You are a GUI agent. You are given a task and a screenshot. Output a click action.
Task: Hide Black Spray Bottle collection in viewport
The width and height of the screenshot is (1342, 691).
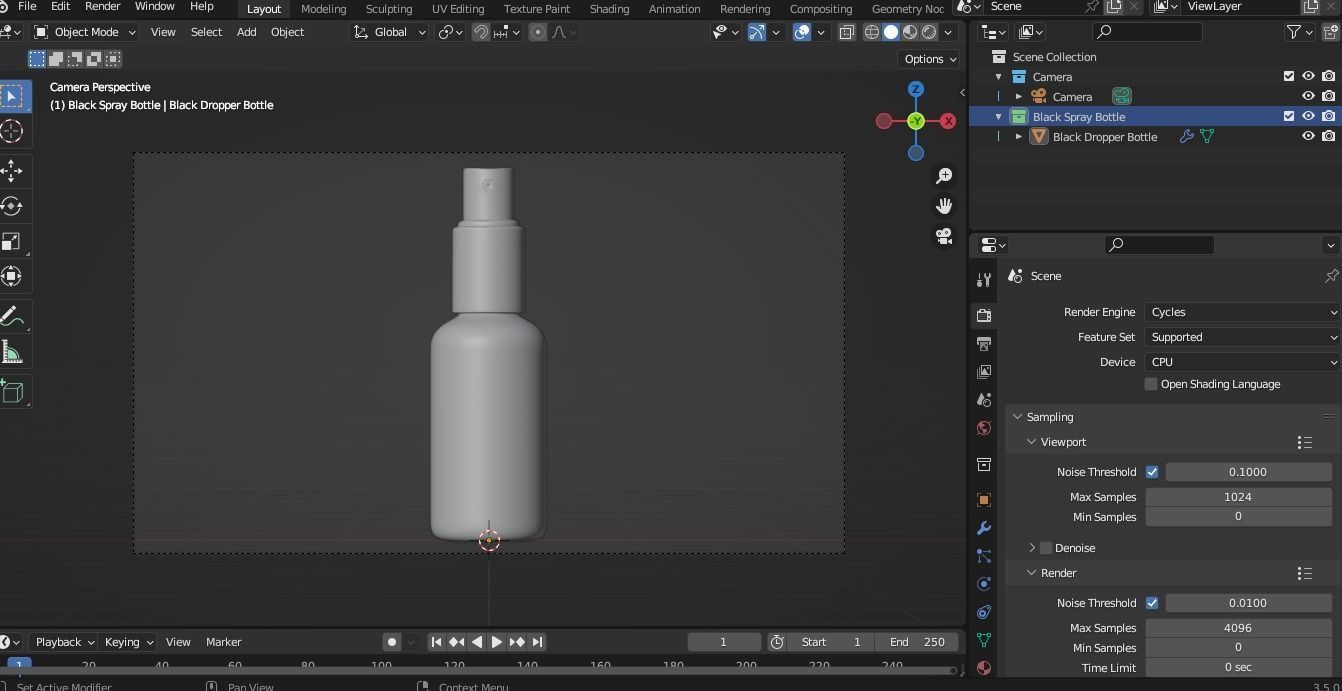(x=1308, y=116)
